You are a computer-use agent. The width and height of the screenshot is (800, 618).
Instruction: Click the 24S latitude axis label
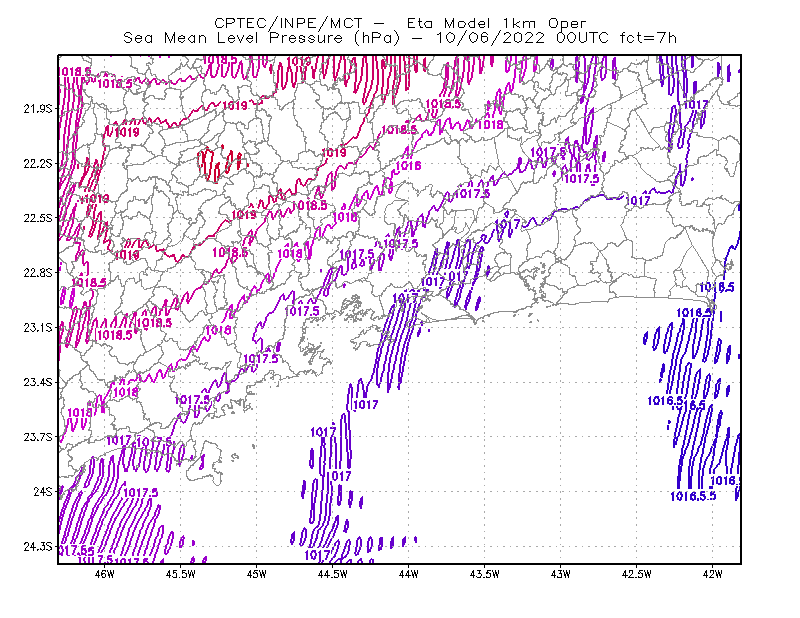(x=43, y=491)
